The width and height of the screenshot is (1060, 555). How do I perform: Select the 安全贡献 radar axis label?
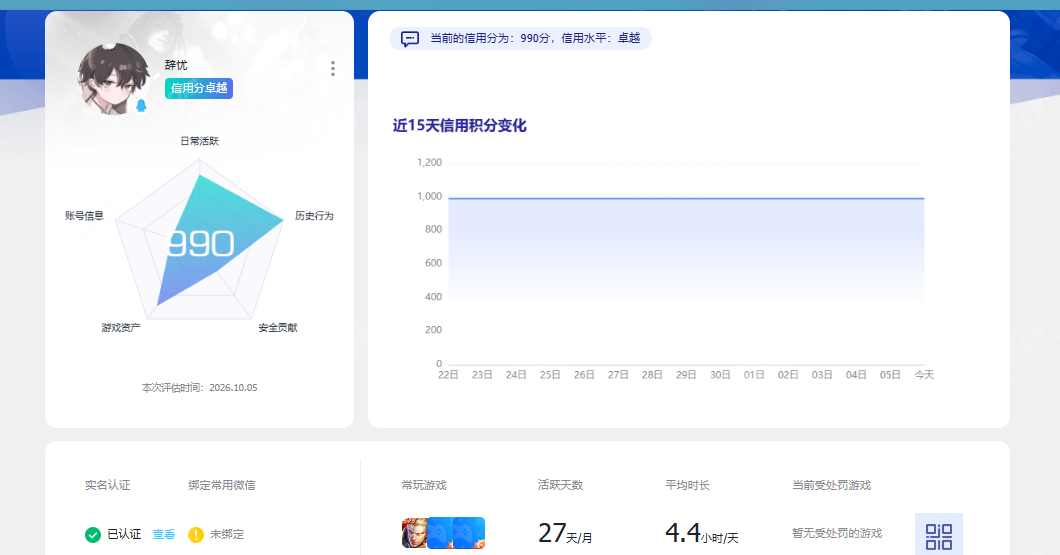278,327
